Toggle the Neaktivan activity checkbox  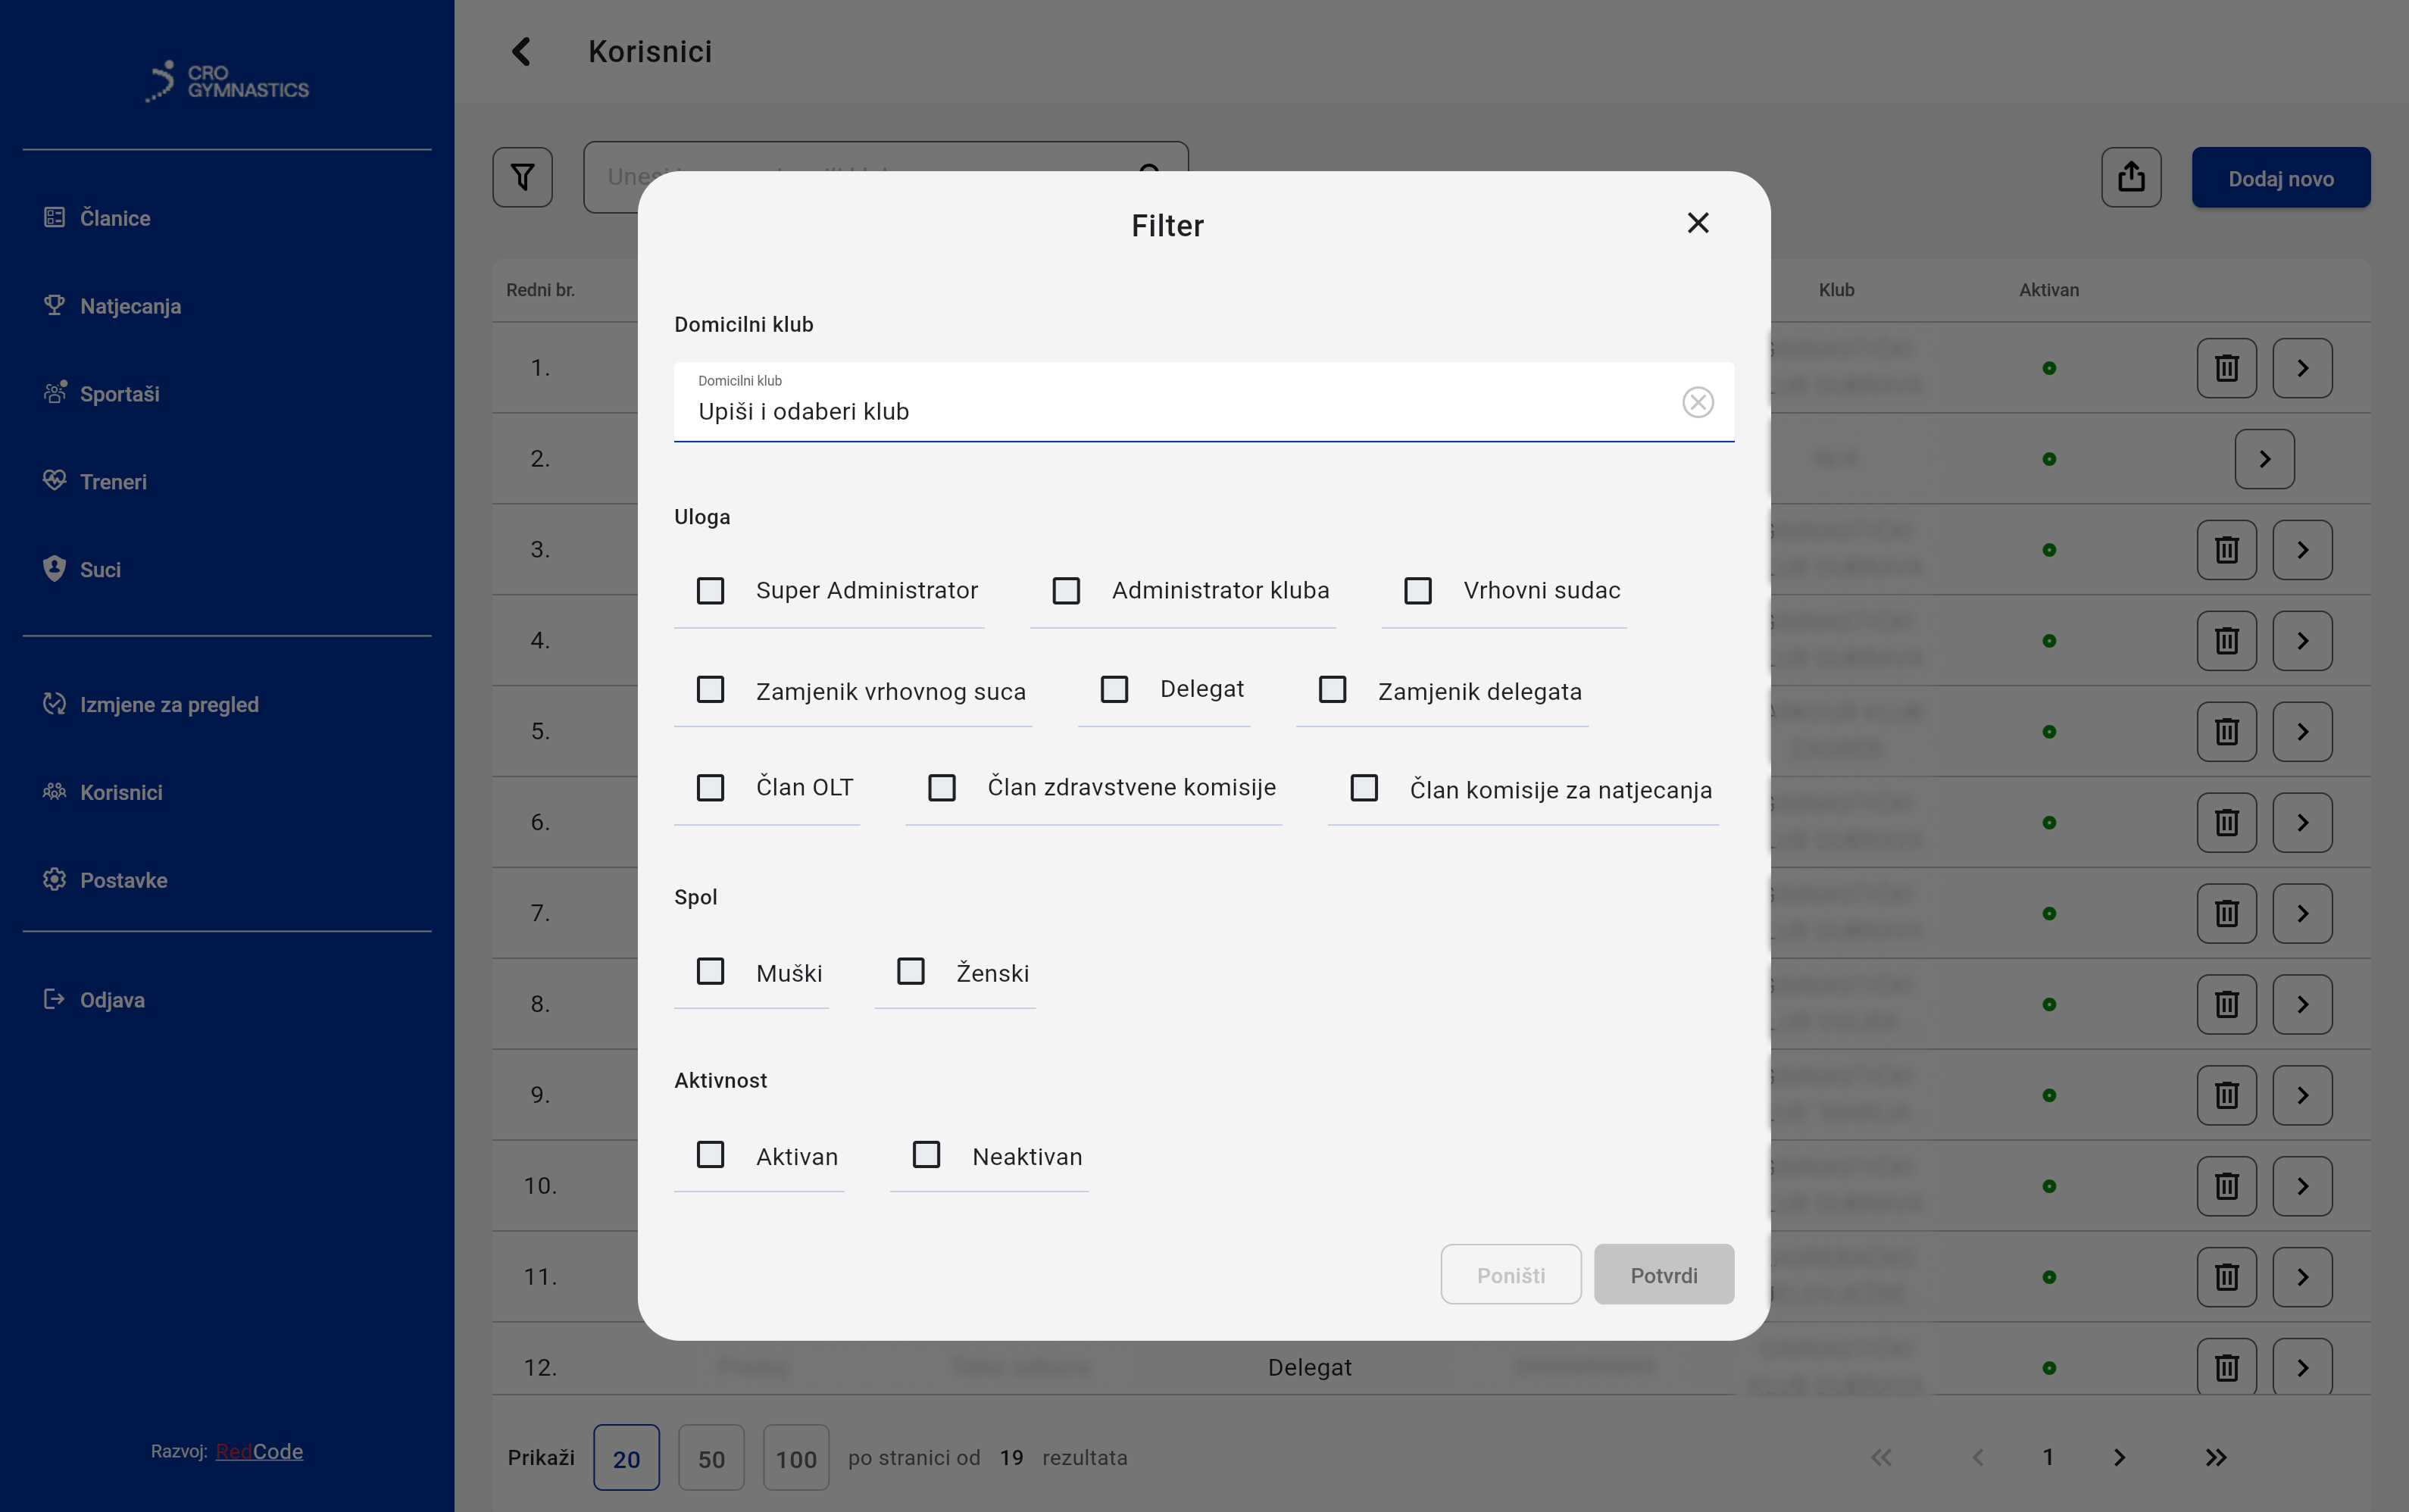[x=926, y=1155]
